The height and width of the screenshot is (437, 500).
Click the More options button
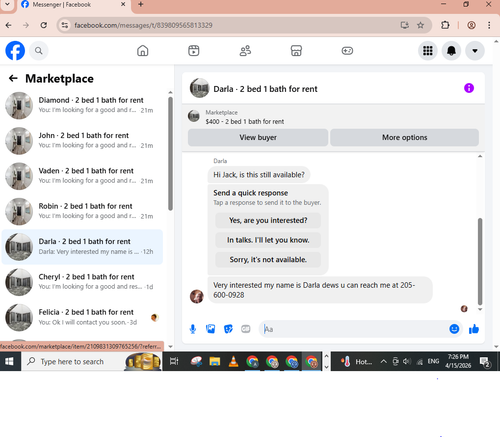click(404, 137)
